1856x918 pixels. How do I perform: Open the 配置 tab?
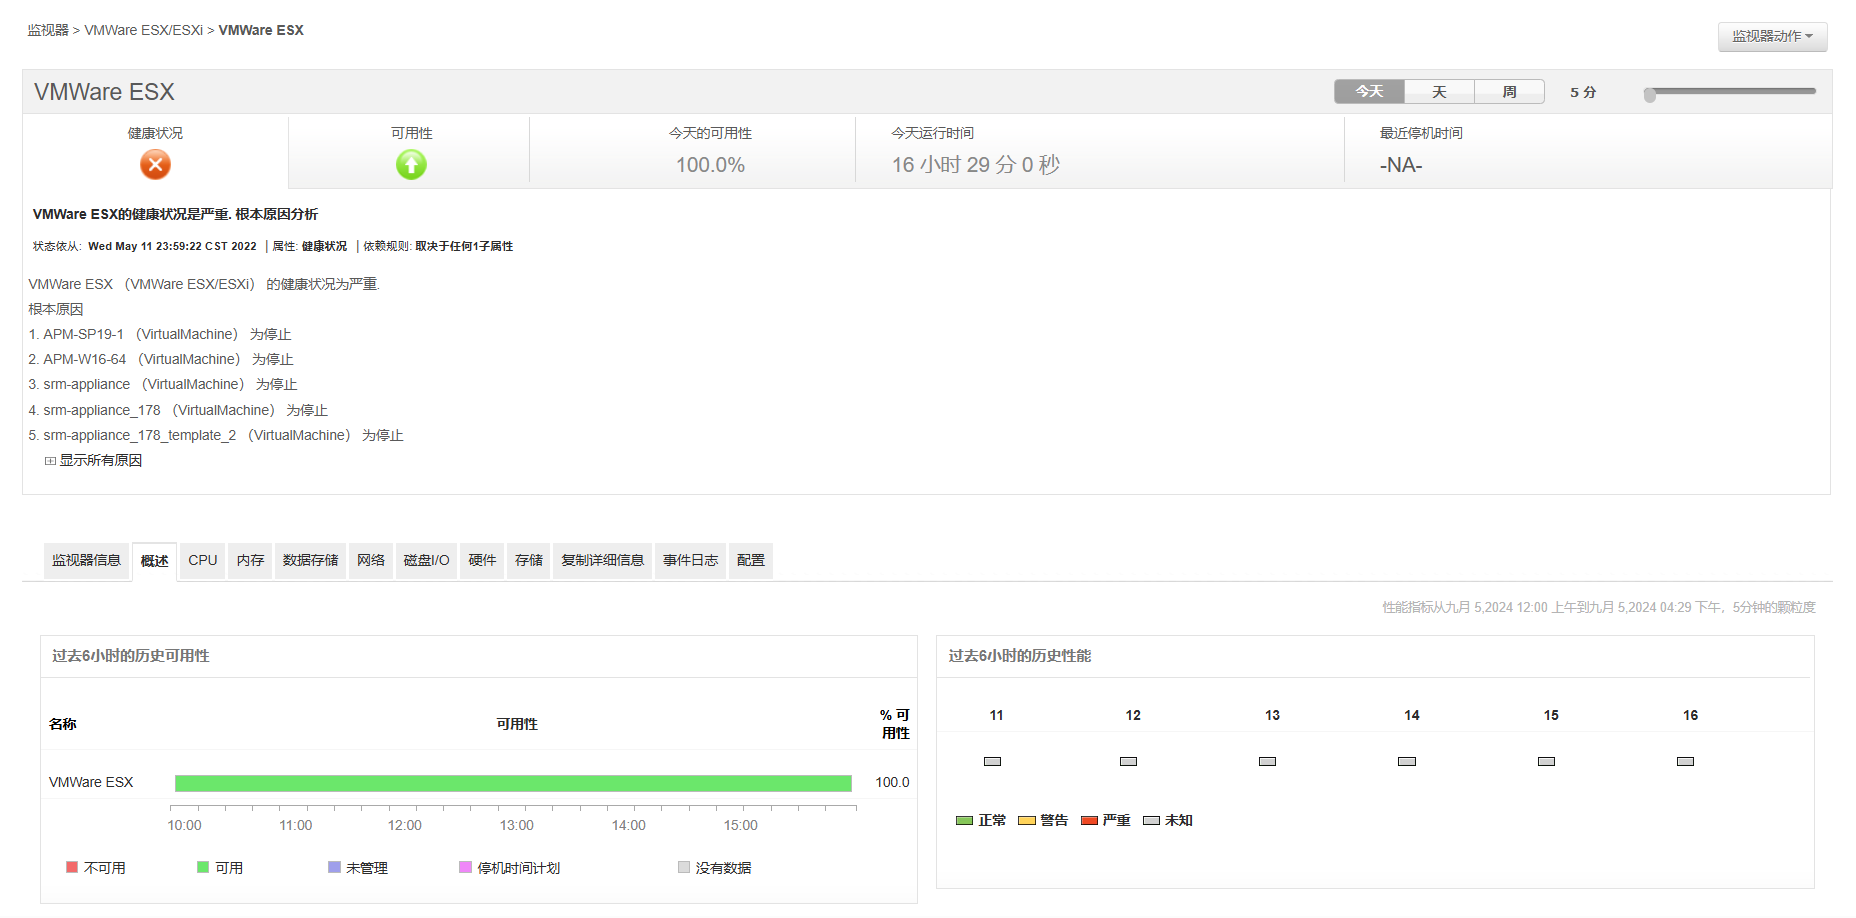[x=750, y=560]
